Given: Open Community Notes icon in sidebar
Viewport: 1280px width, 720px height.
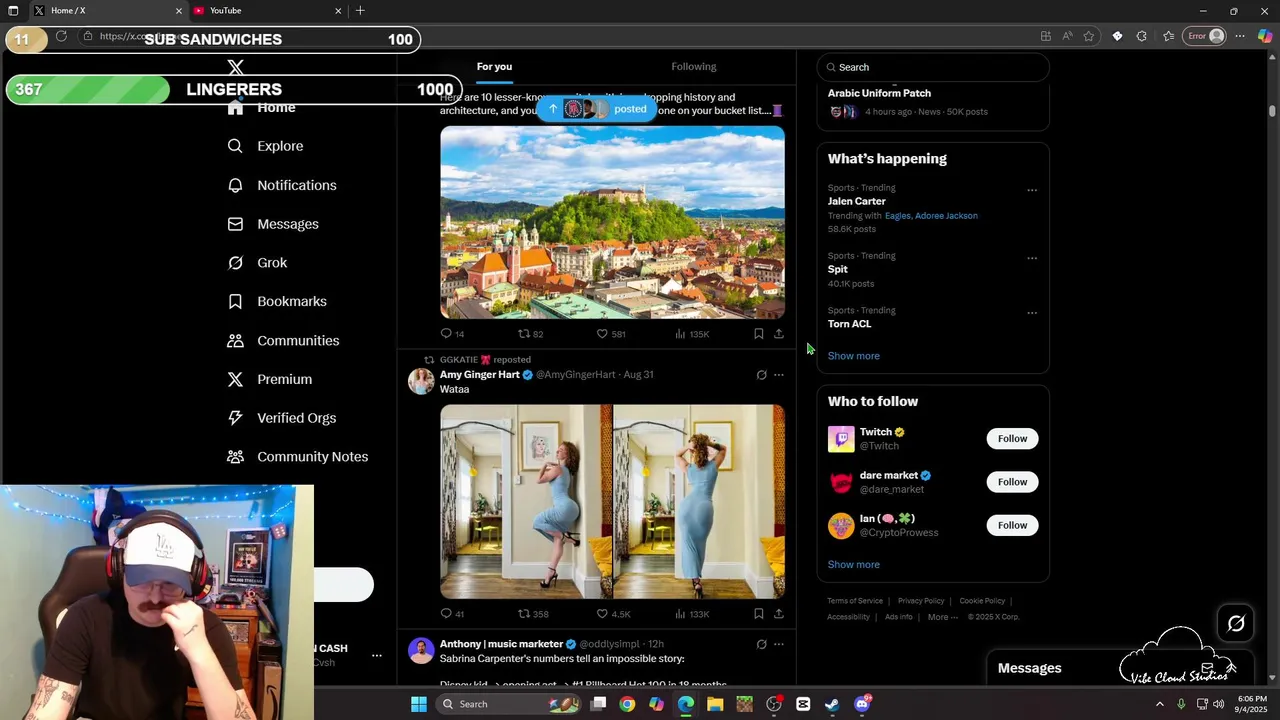Looking at the screenshot, I should (235, 457).
